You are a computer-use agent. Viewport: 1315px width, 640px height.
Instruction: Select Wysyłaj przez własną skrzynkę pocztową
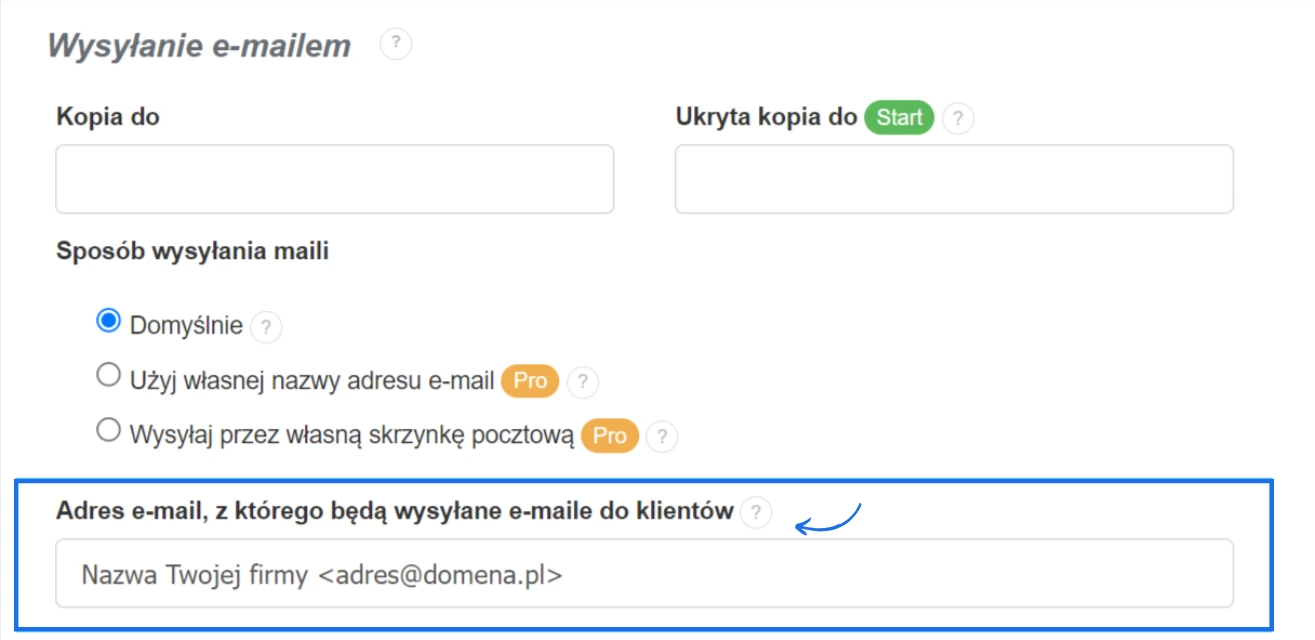110,435
